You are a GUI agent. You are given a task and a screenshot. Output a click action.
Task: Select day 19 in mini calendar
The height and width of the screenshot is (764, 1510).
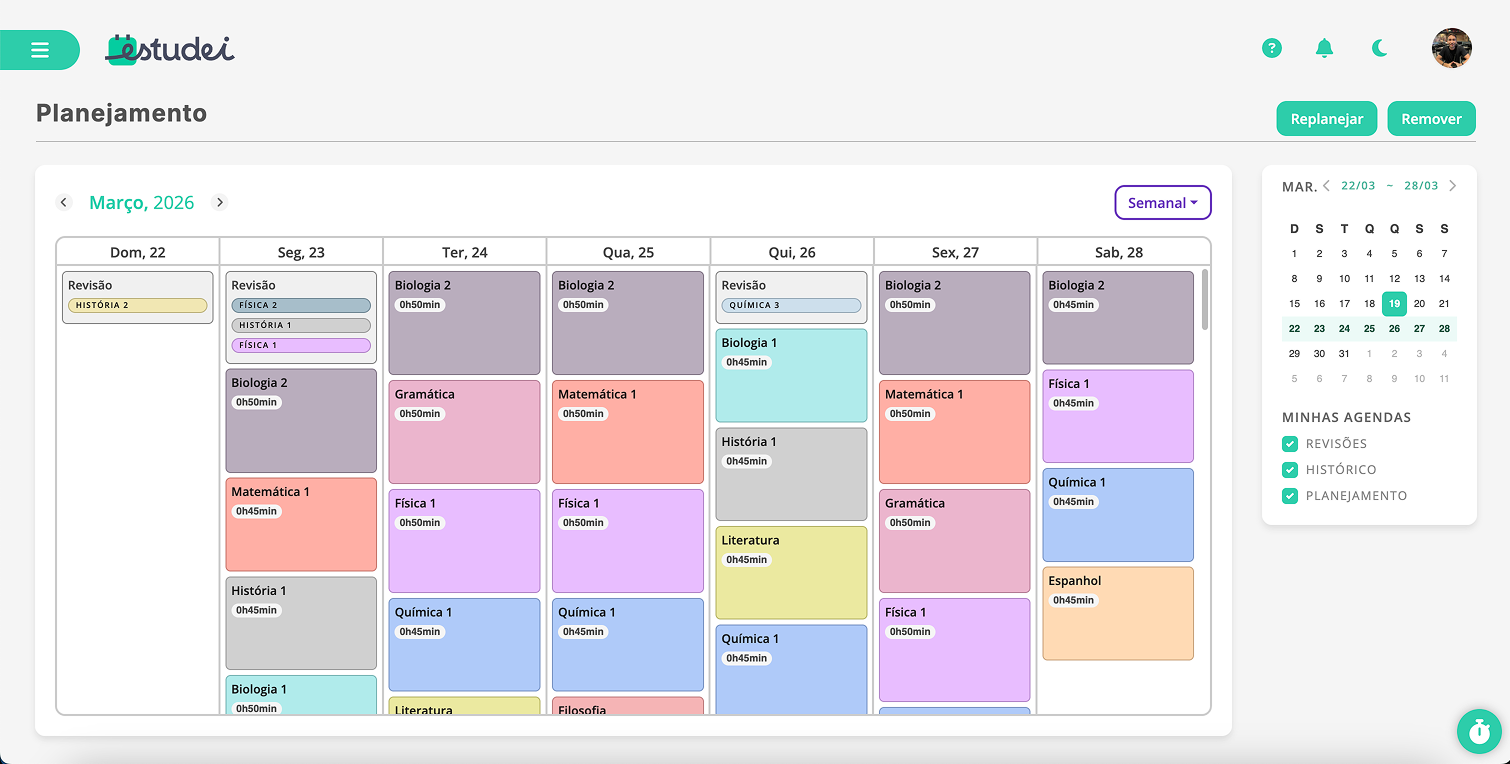pos(1394,304)
